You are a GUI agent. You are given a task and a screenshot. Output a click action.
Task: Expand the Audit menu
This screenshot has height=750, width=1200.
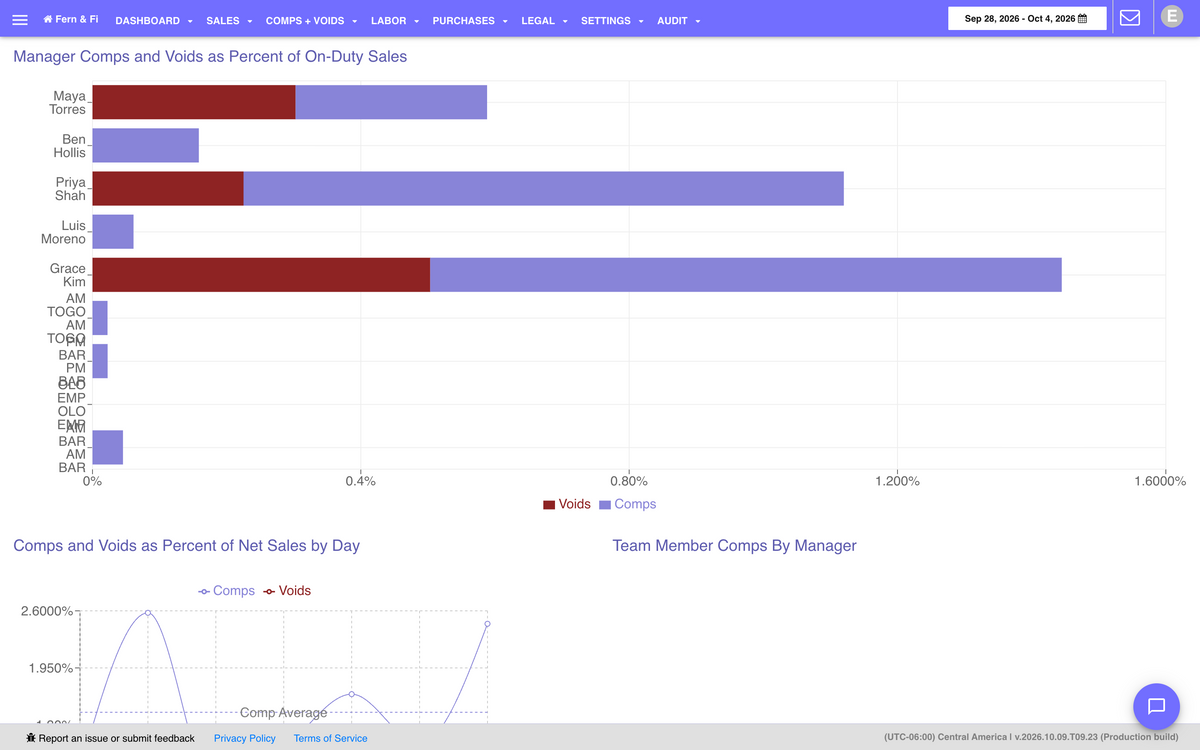[x=678, y=21]
